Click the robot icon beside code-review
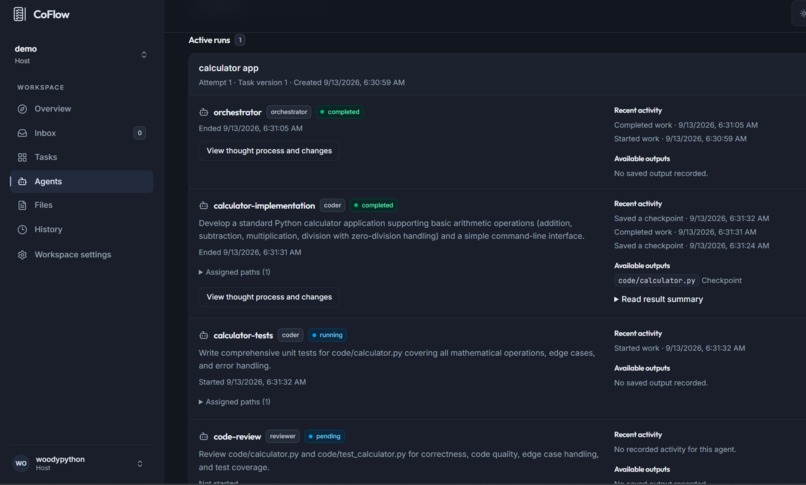This screenshot has width=806, height=485. pos(204,437)
